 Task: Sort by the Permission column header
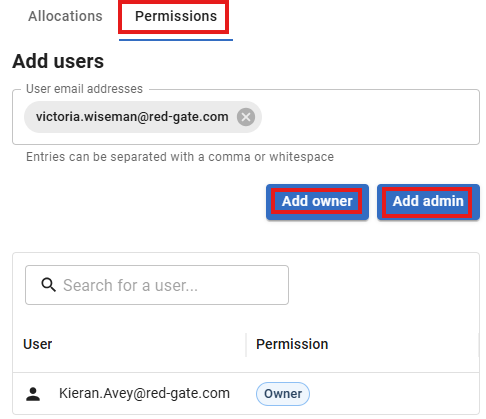[292, 344]
